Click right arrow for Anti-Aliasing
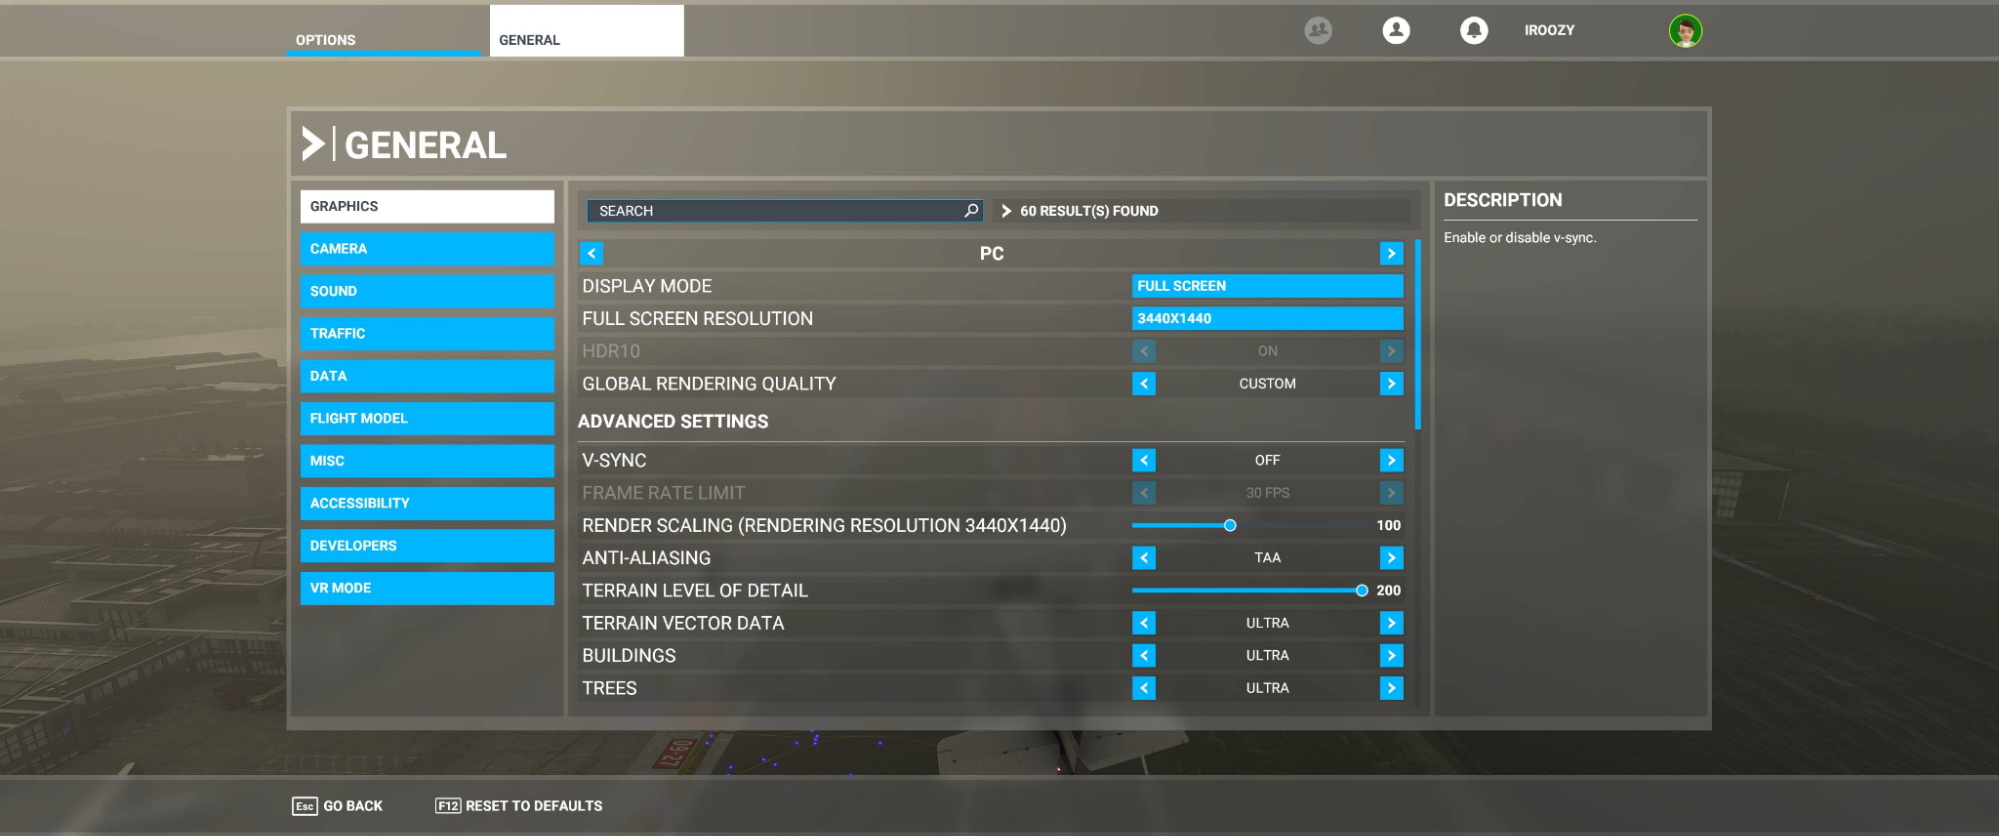Viewport: 1999px width, 837px height. pos(1391,558)
